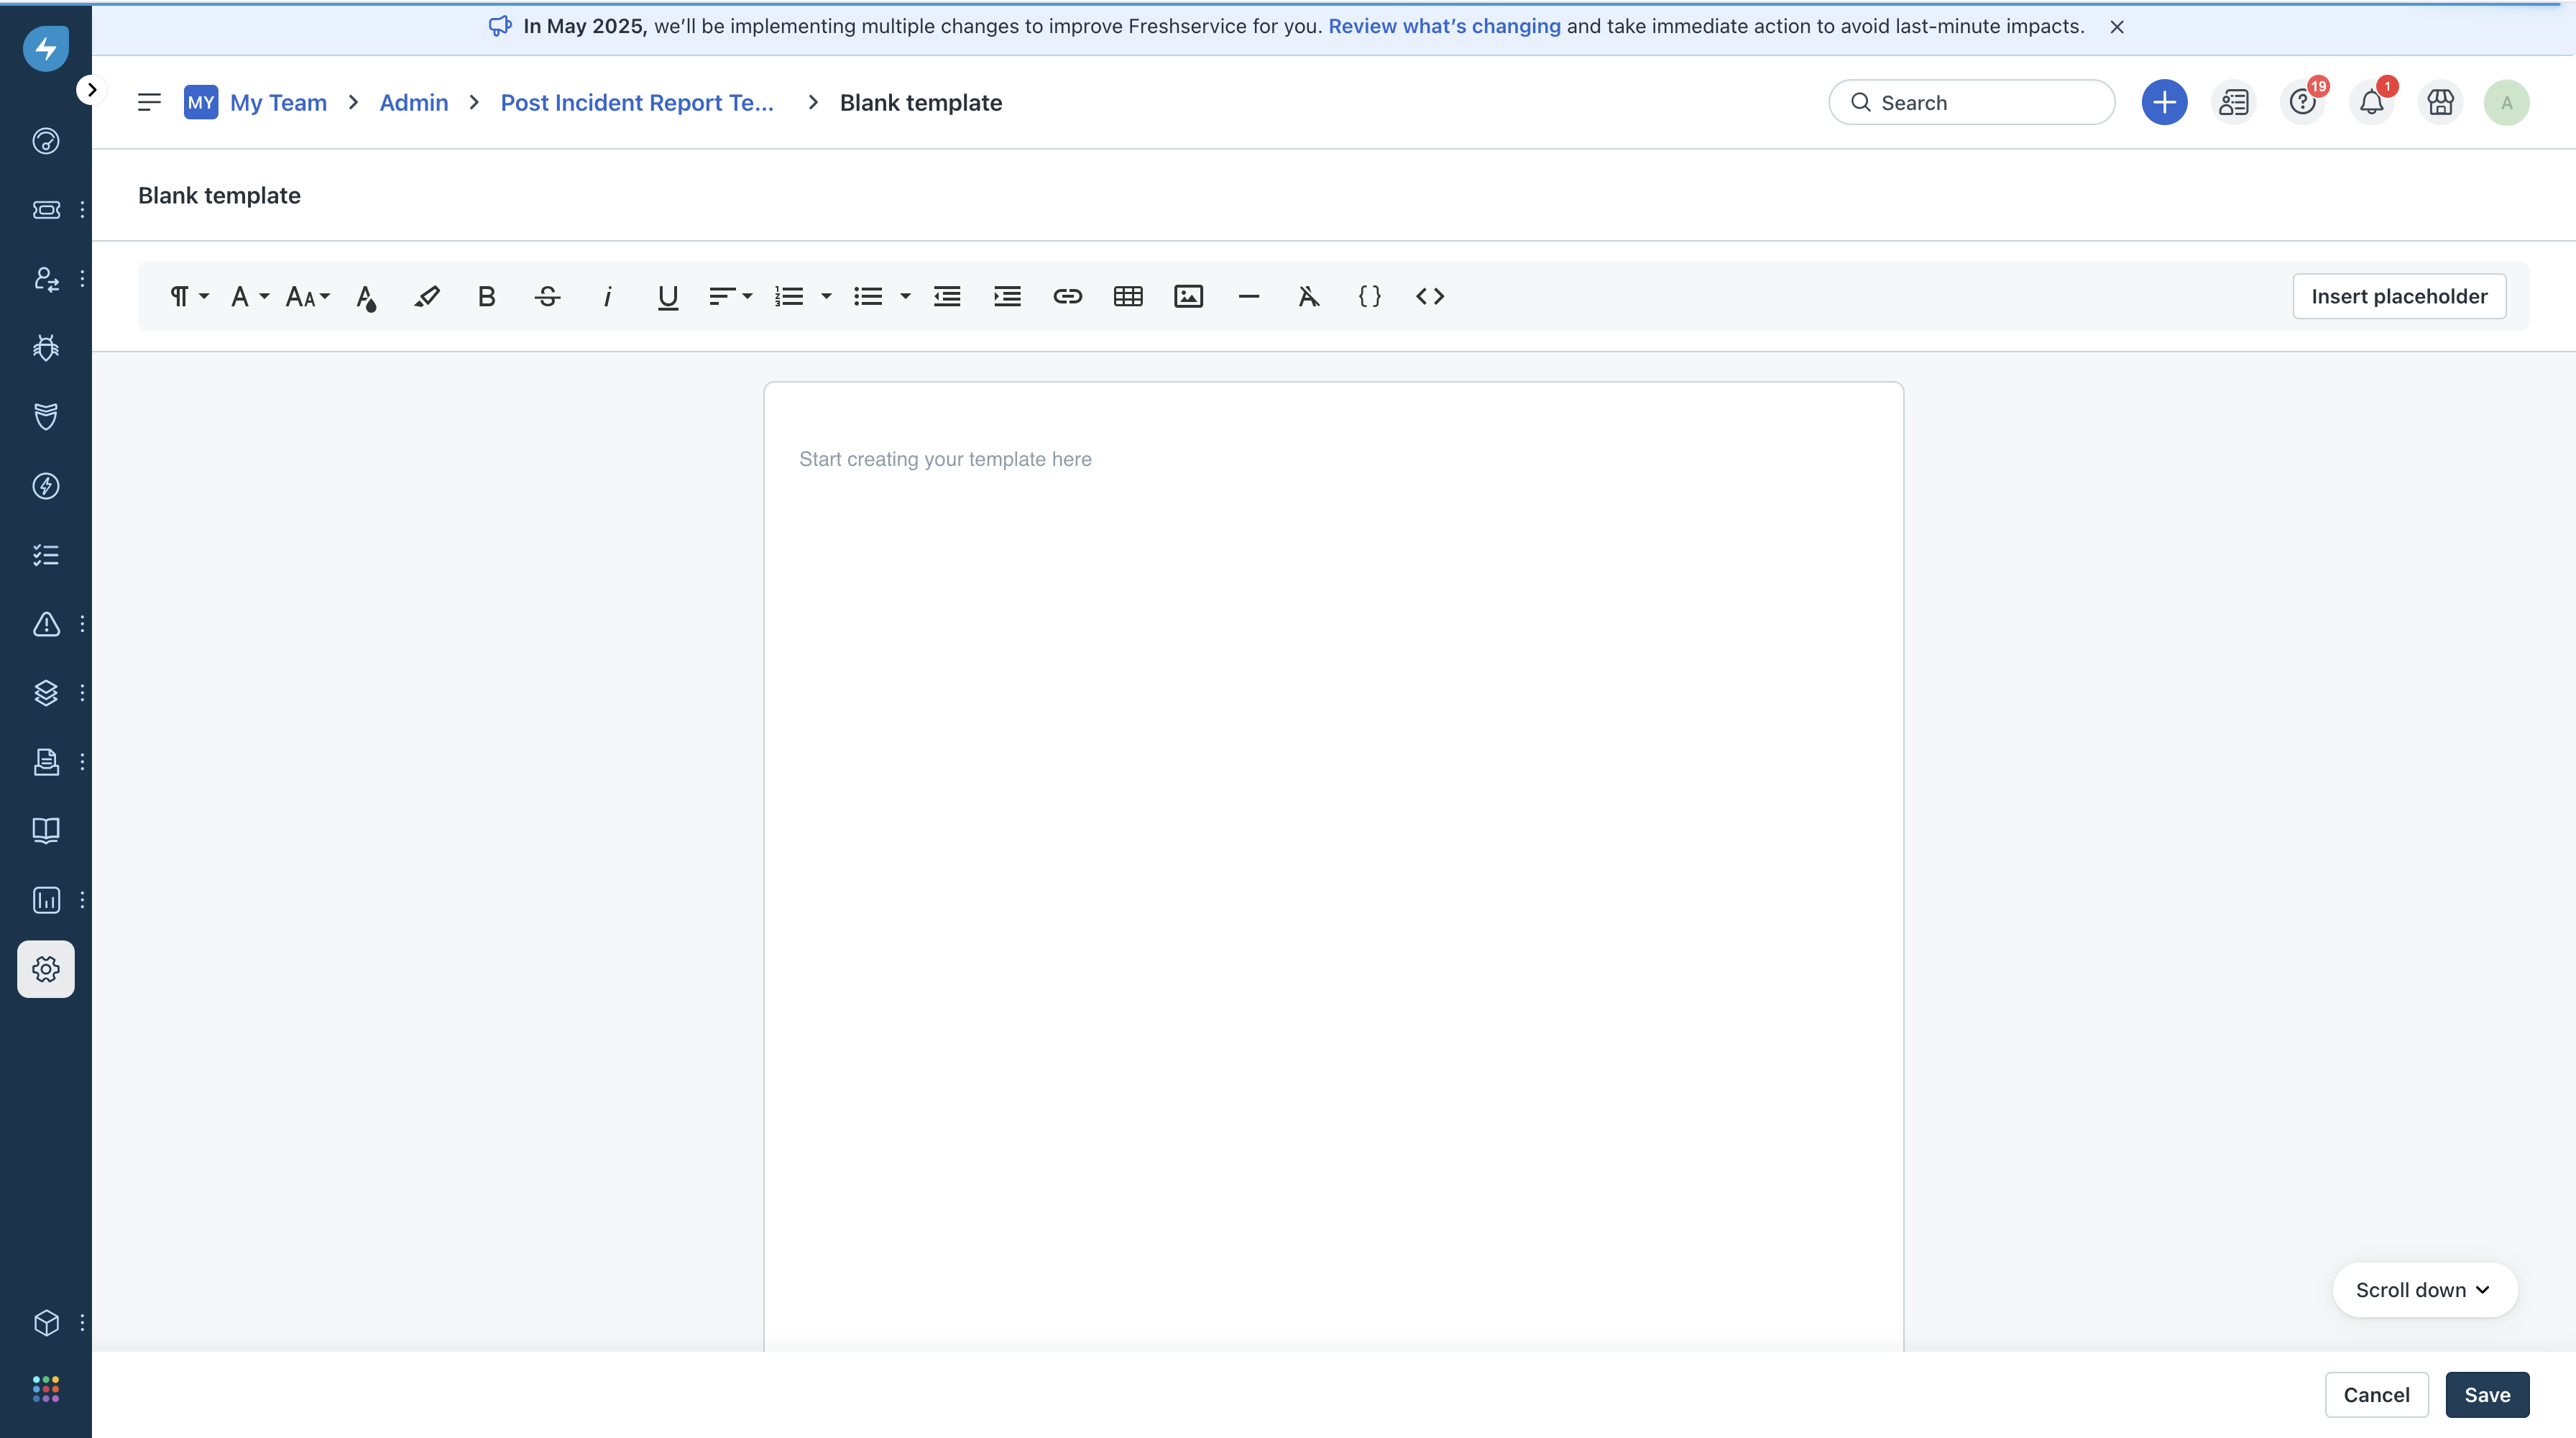Viewport: 2576px width, 1438px height.
Task: Insert a hyperlink into the template
Action: tap(1067, 296)
